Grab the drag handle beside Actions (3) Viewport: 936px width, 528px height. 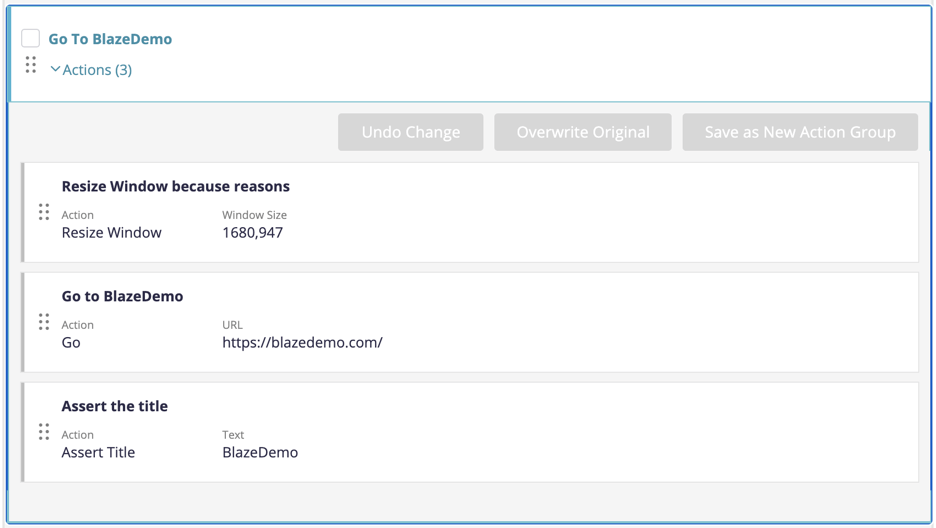tap(31, 64)
